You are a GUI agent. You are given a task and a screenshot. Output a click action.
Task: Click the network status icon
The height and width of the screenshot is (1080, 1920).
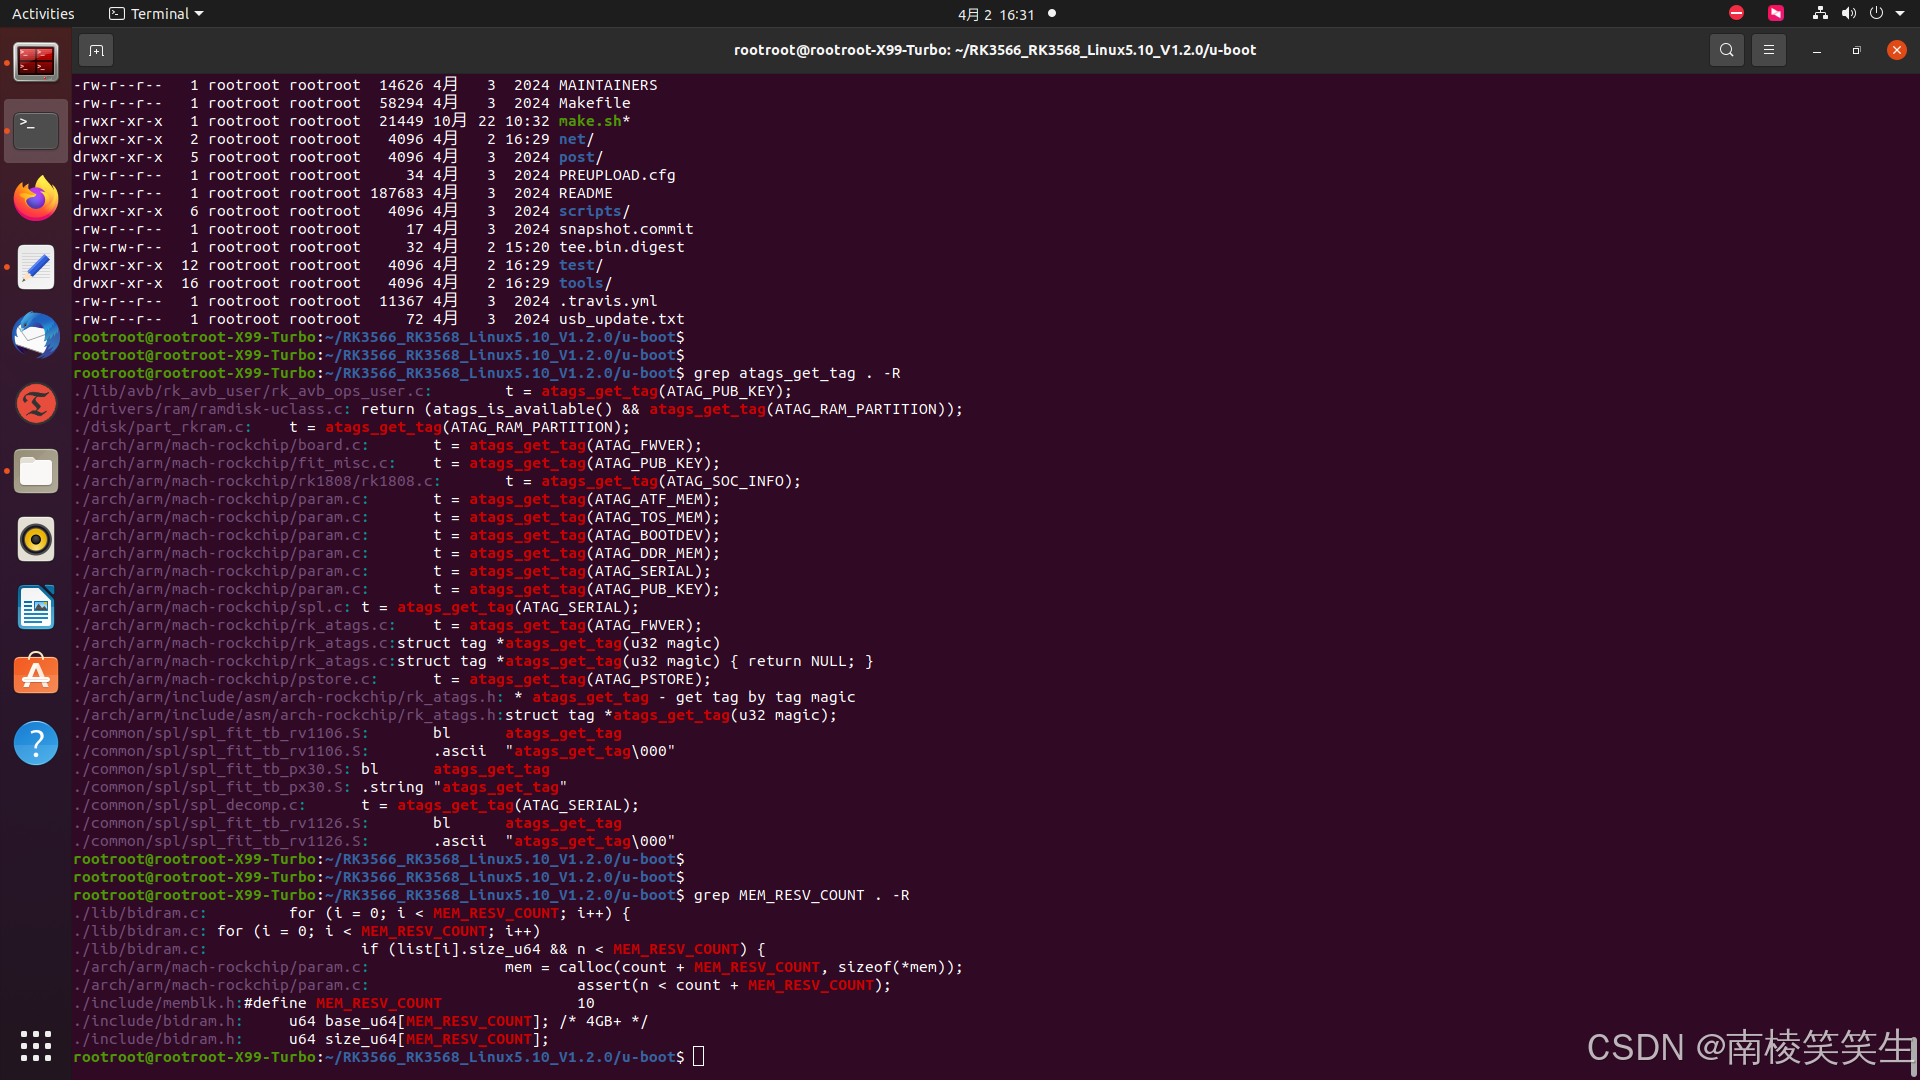tap(1820, 14)
